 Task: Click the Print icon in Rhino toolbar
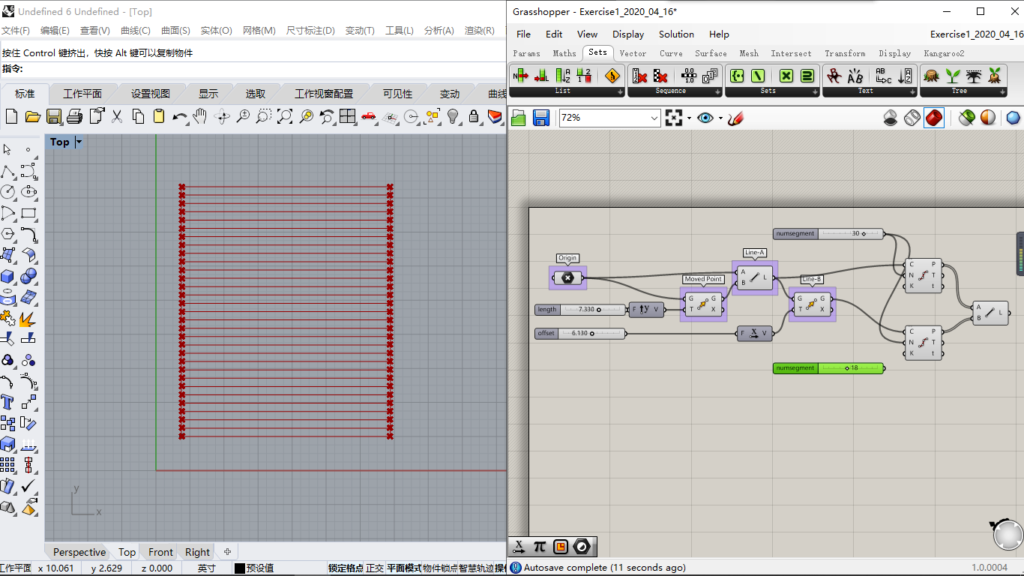74,117
